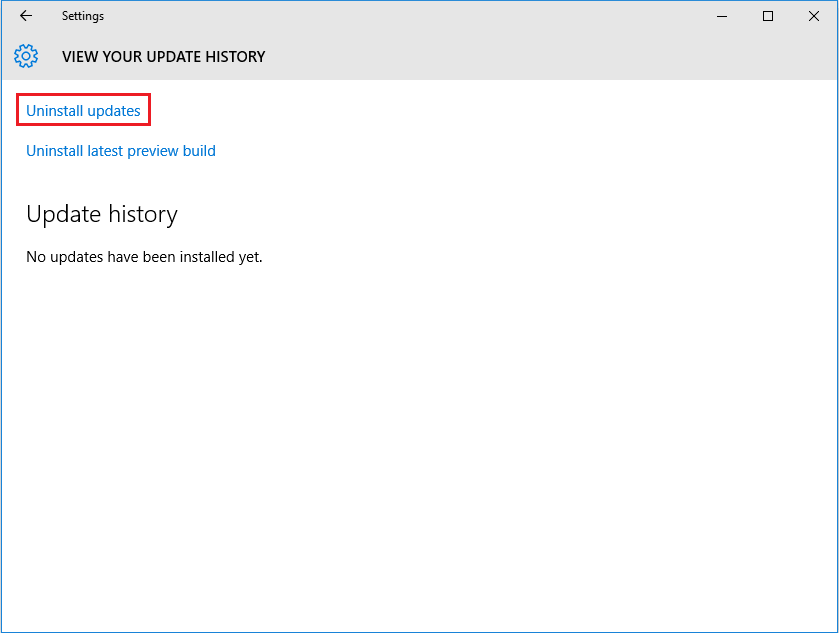
Task: Maximize the Settings window
Action: (x=767, y=16)
